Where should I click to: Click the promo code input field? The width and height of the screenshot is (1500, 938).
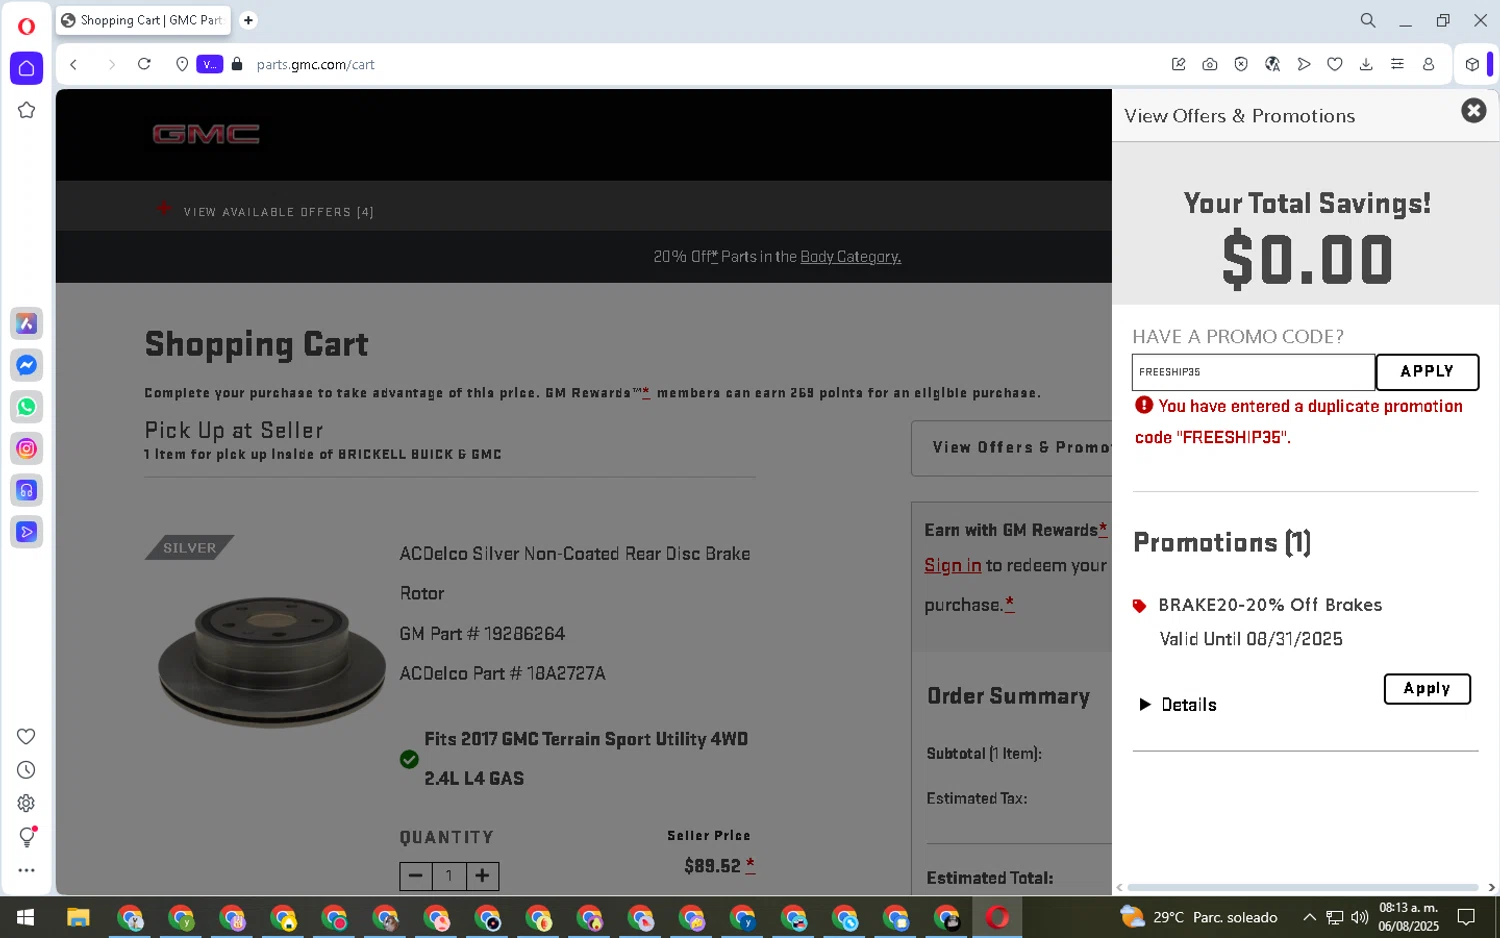[x=1253, y=372]
